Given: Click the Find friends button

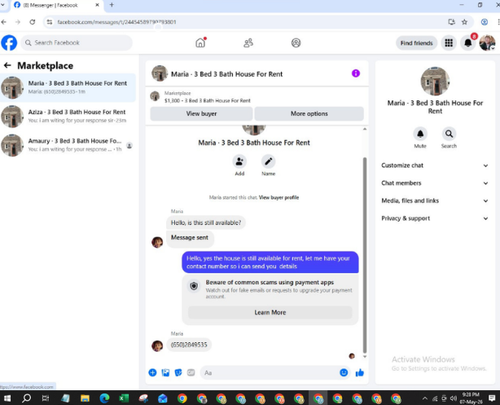Looking at the screenshot, I should [x=417, y=43].
